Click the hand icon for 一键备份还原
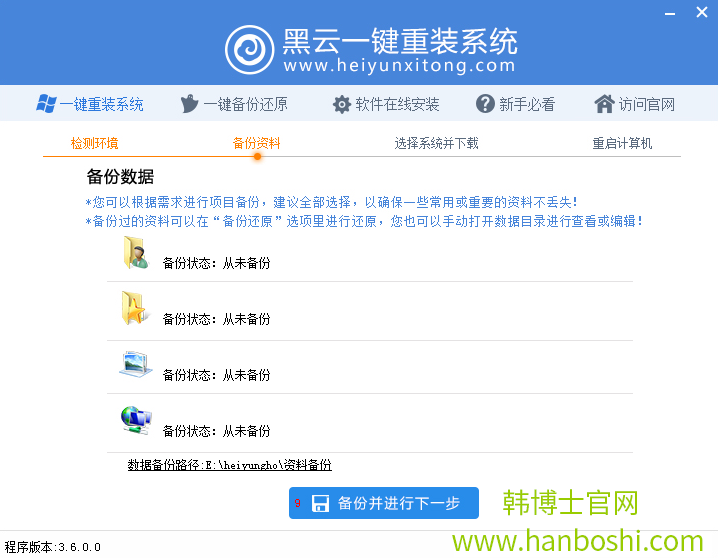Screen dimensions: 718x558 (x=189, y=103)
